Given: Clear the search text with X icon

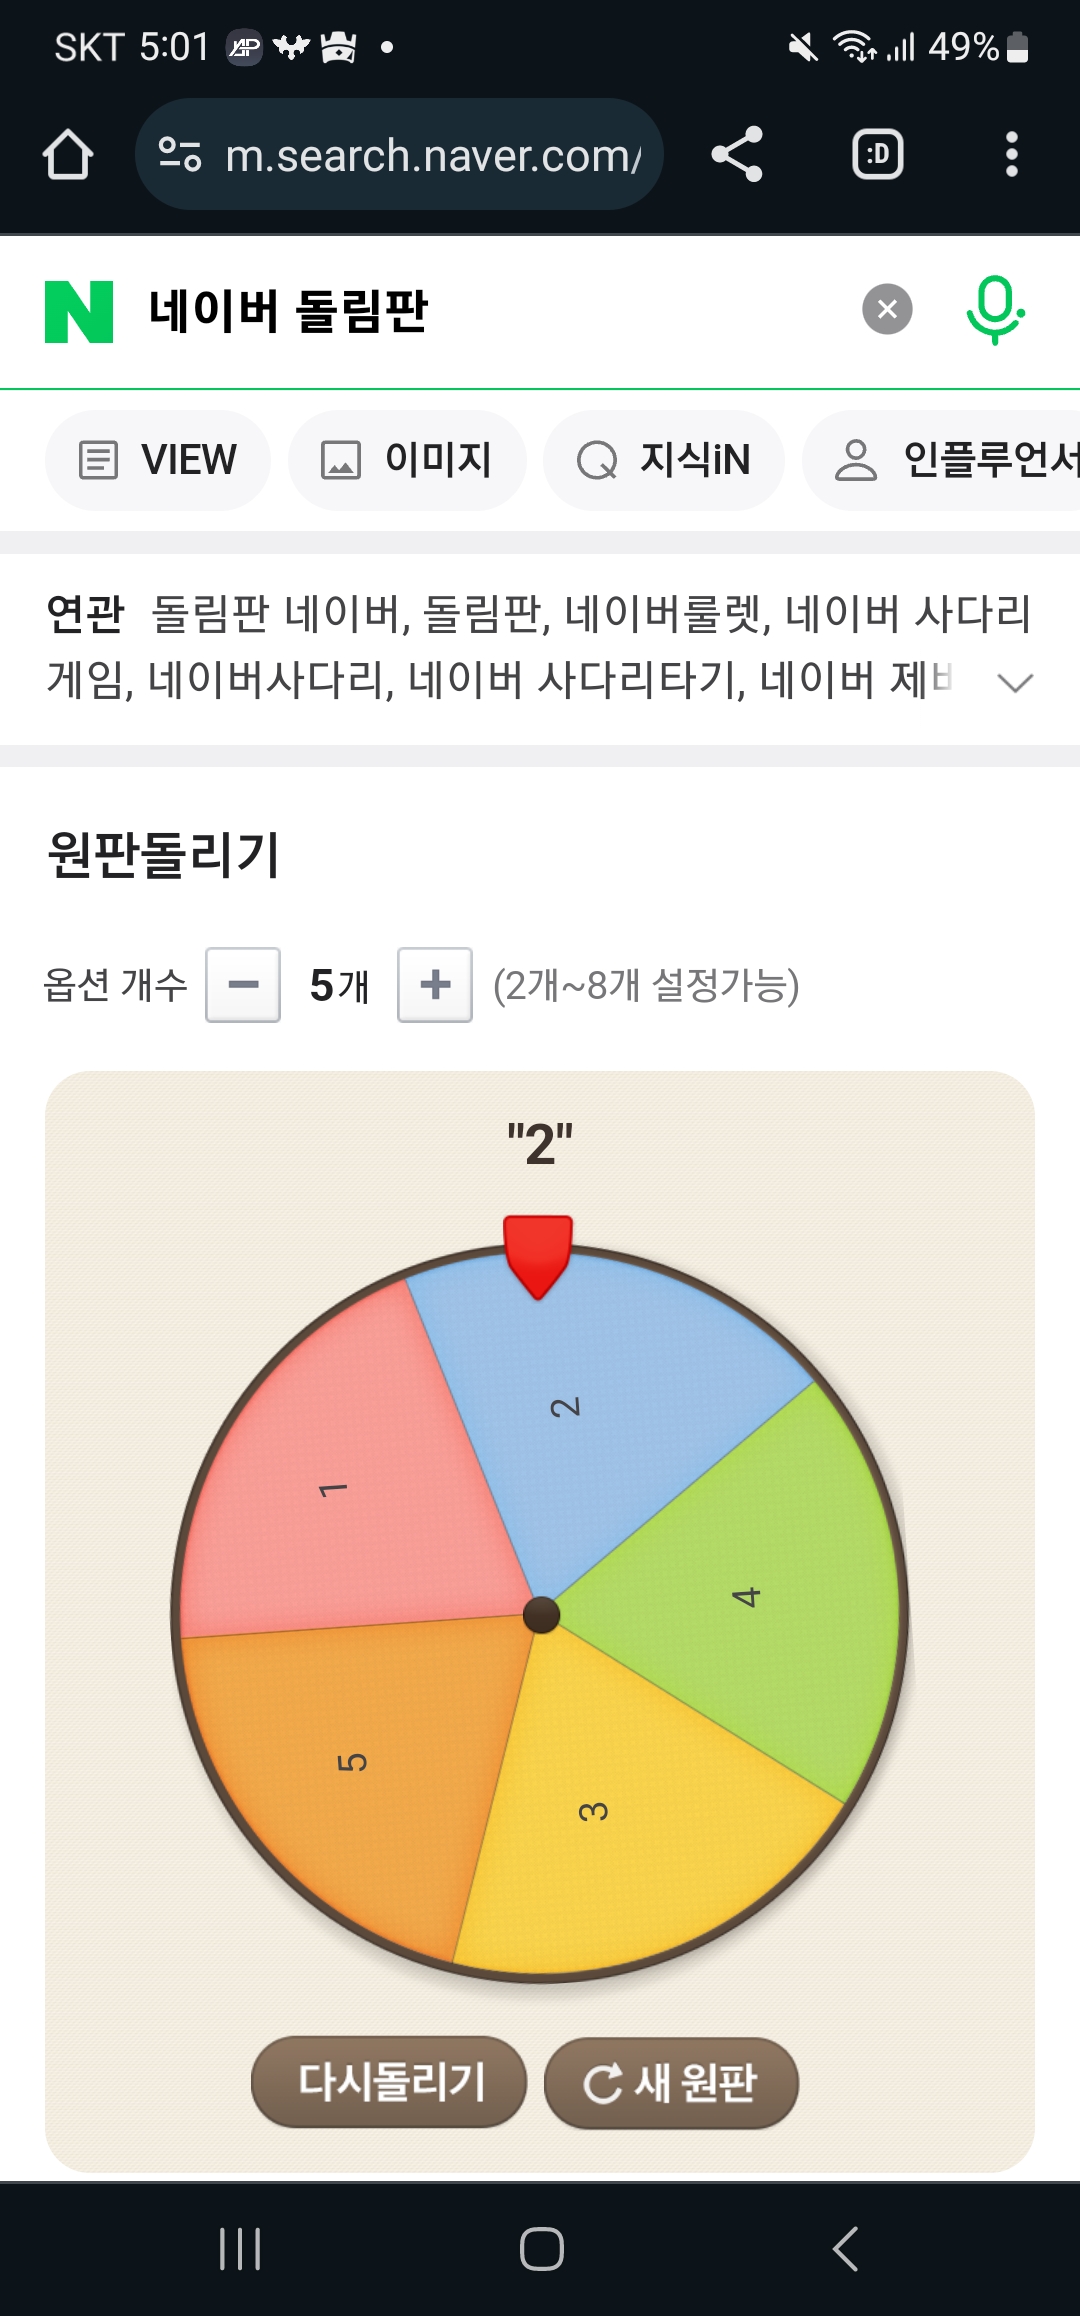Looking at the screenshot, I should coord(887,310).
